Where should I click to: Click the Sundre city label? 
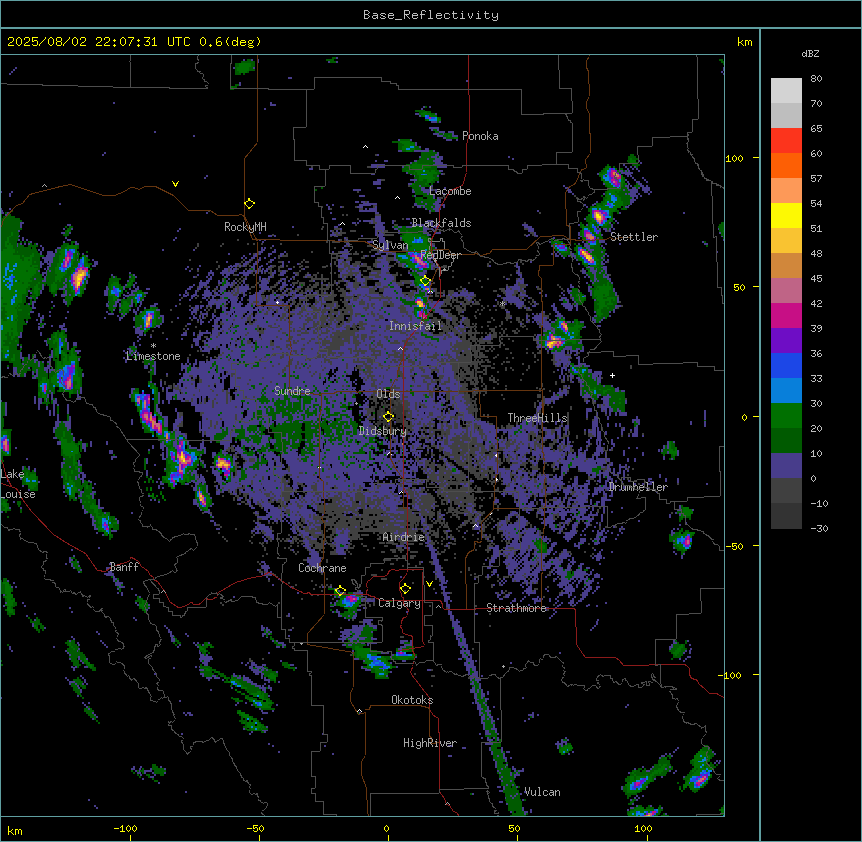[x=292, y=391]
